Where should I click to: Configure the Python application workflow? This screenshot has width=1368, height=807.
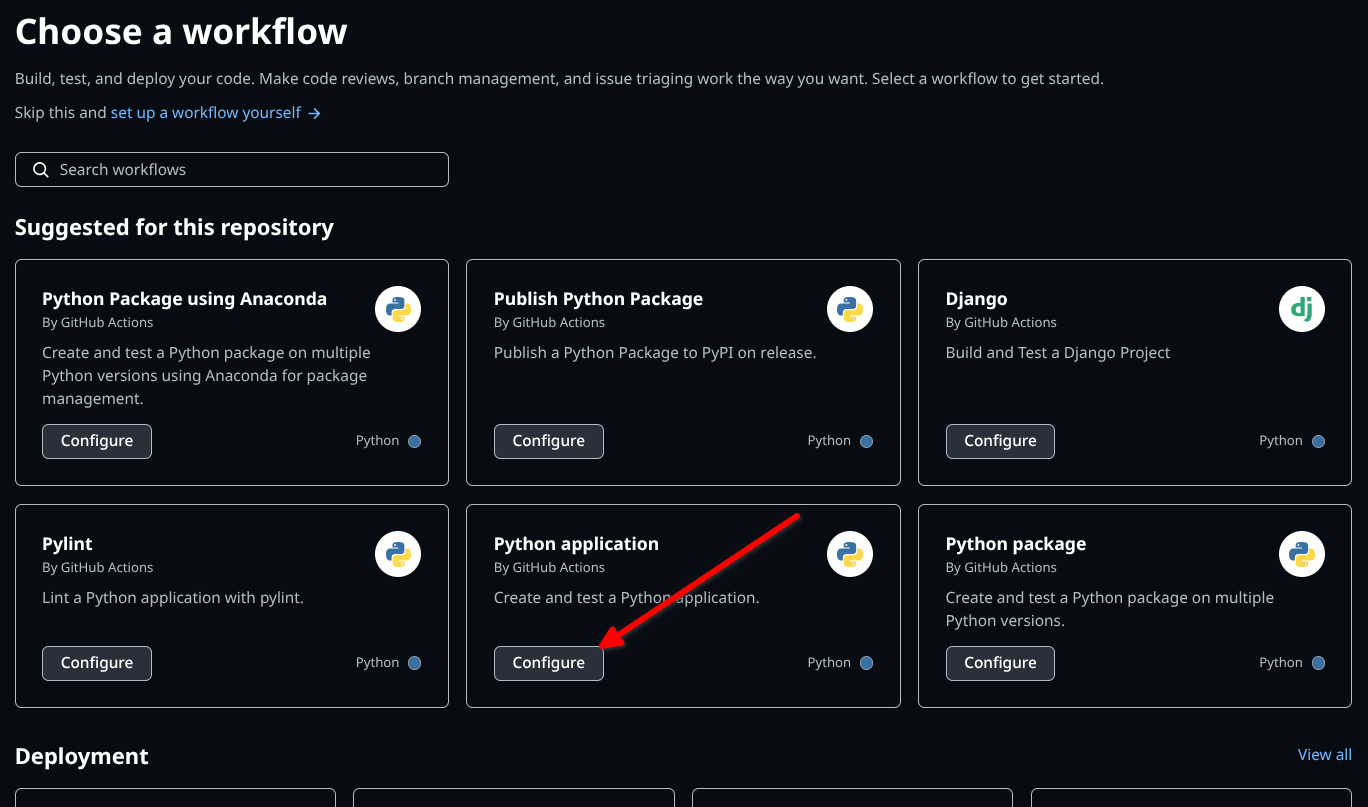click(549, 663)
